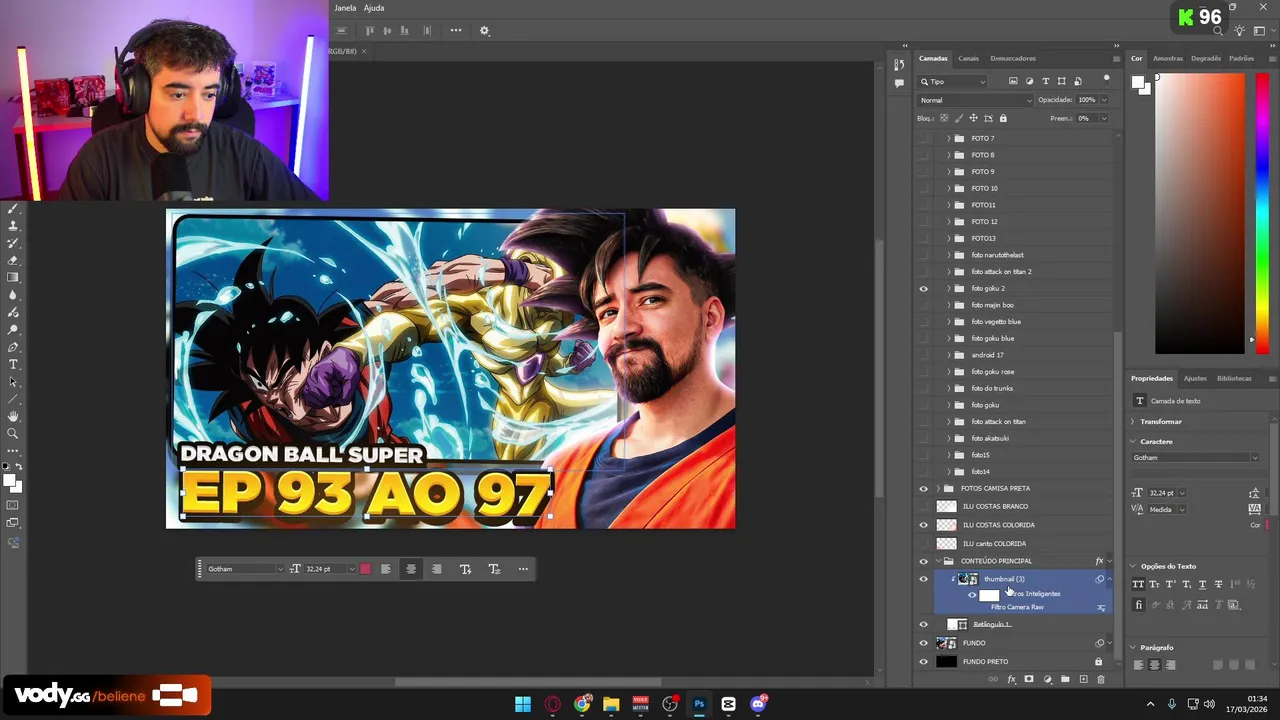
Task: Collapse the Caractere section in Properties
Action: pyautogui.click(x=1133, y=442)
